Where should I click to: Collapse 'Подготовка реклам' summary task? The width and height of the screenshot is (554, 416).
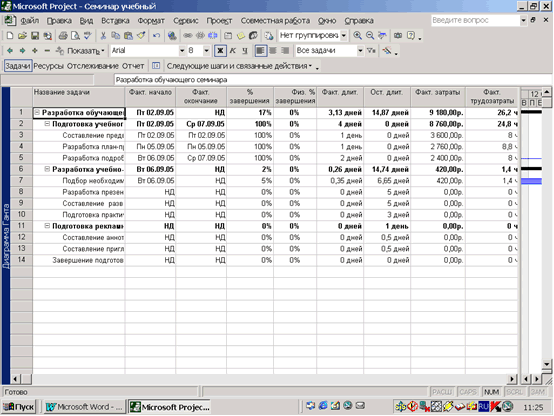47,226
